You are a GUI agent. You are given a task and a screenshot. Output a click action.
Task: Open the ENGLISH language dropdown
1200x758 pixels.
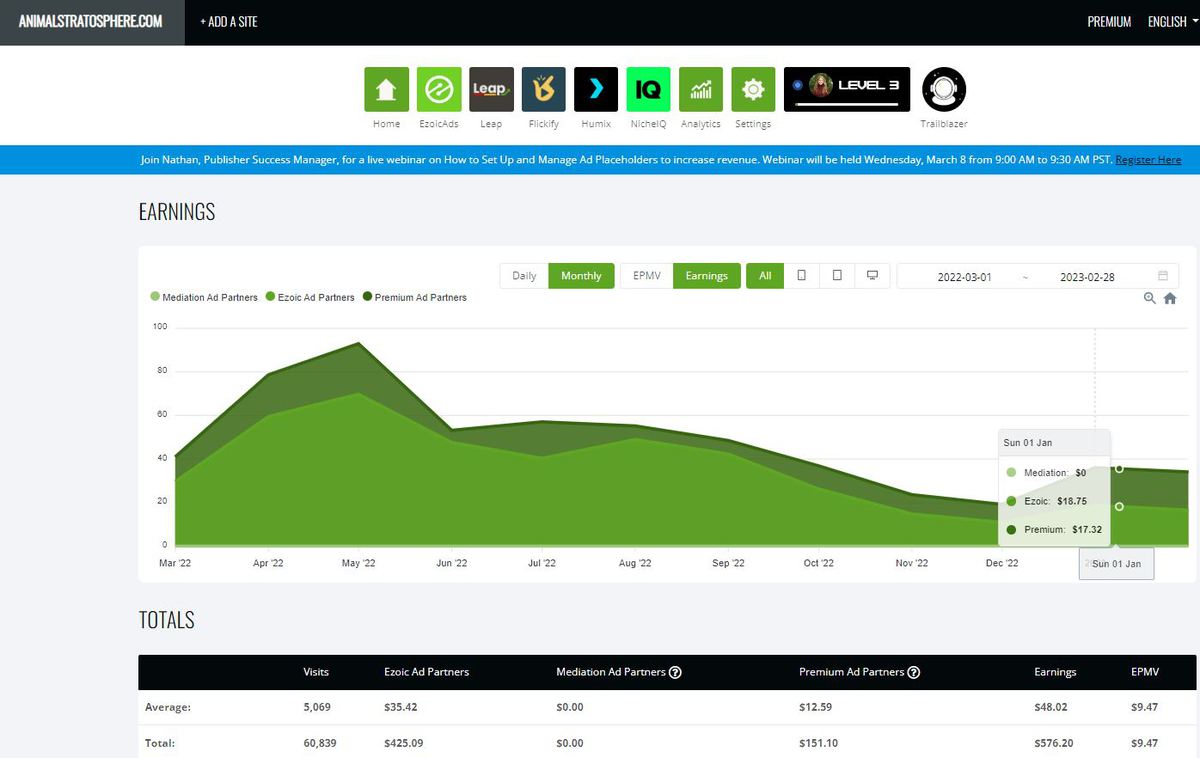(1173, 21)
